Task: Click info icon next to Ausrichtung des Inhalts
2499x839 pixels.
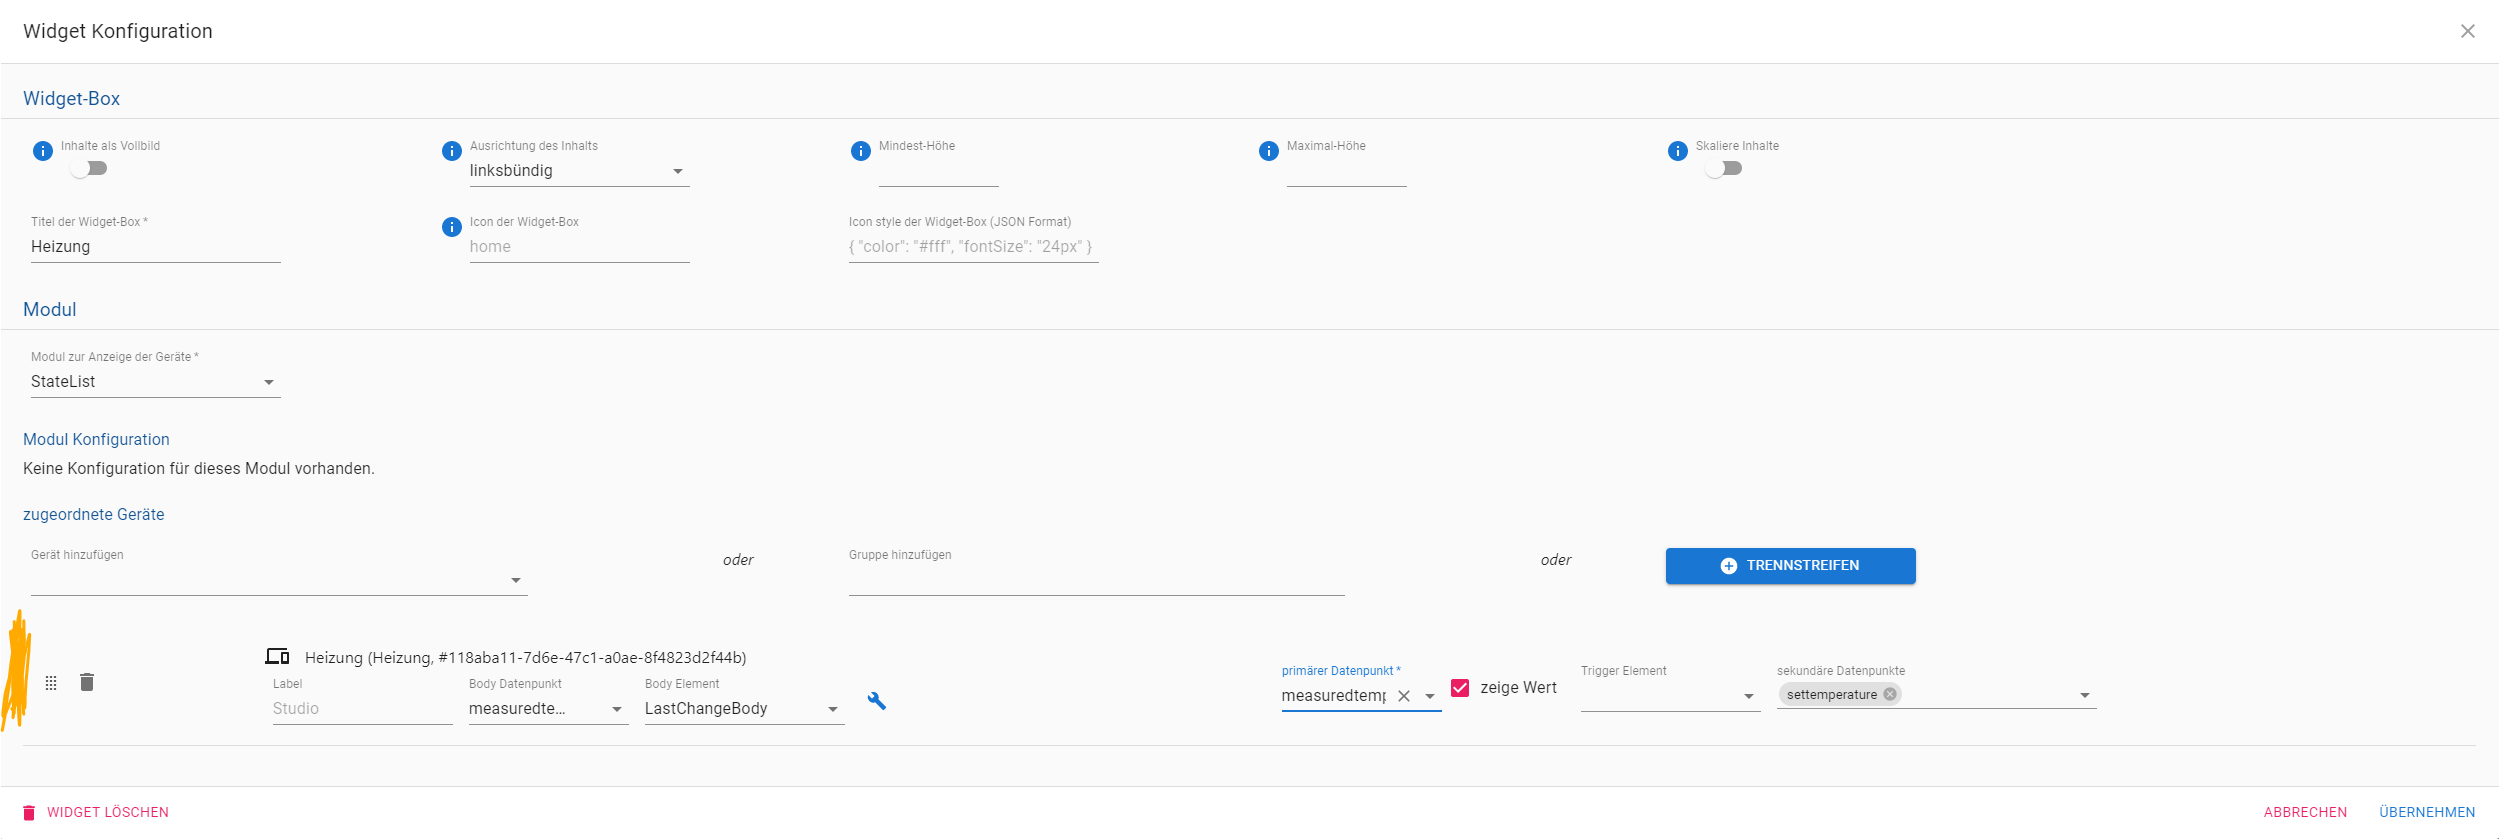Action: (x=452, y=151)
